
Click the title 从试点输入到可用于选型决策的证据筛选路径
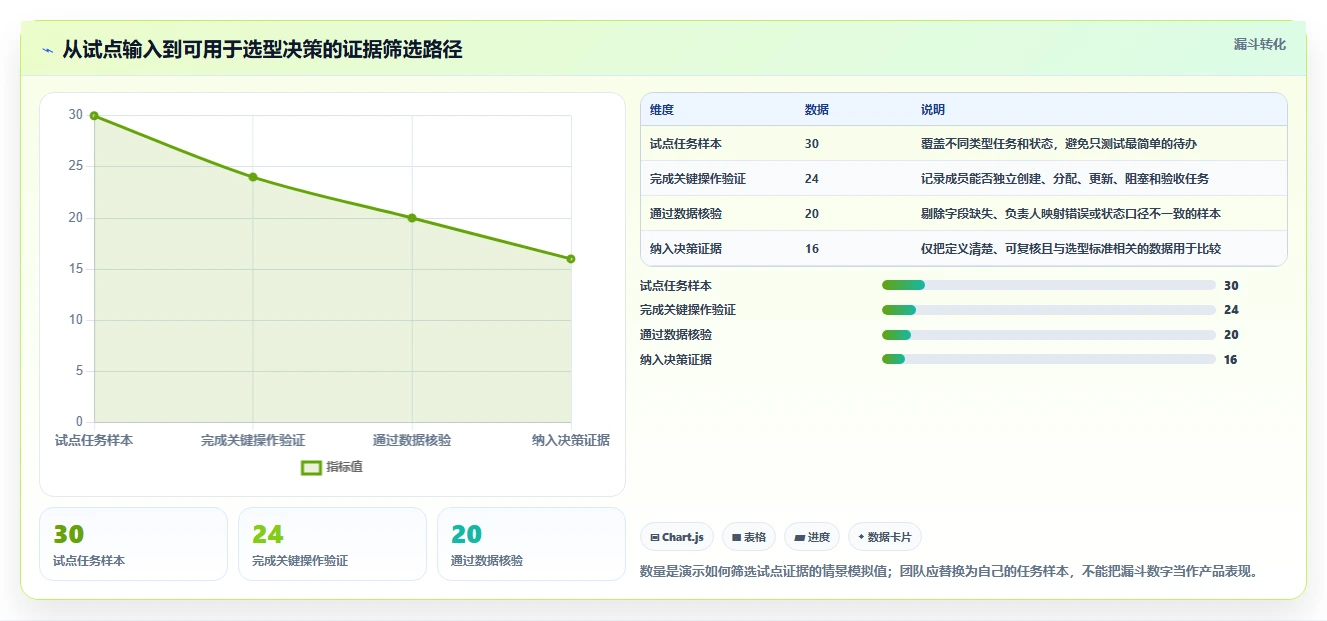[262, 50]
